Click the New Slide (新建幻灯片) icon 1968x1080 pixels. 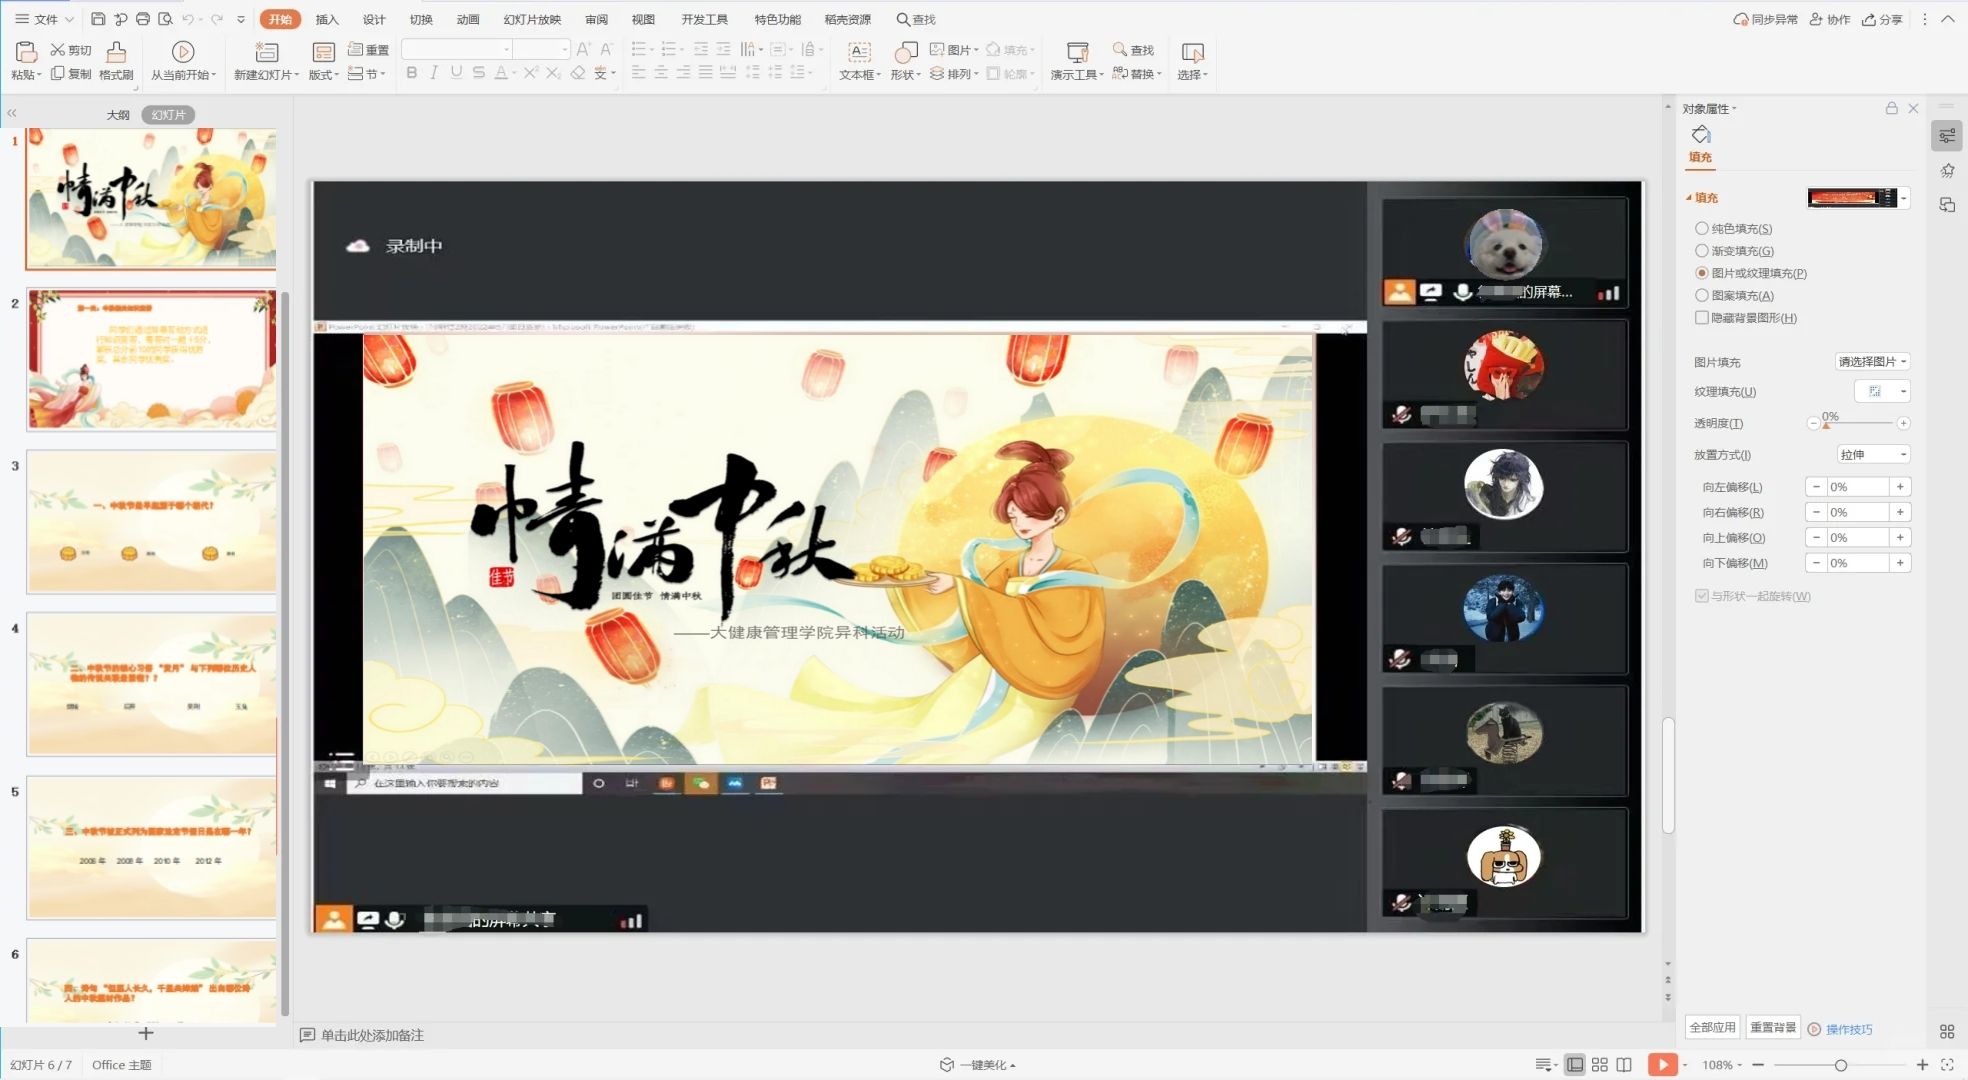[266, 52]
